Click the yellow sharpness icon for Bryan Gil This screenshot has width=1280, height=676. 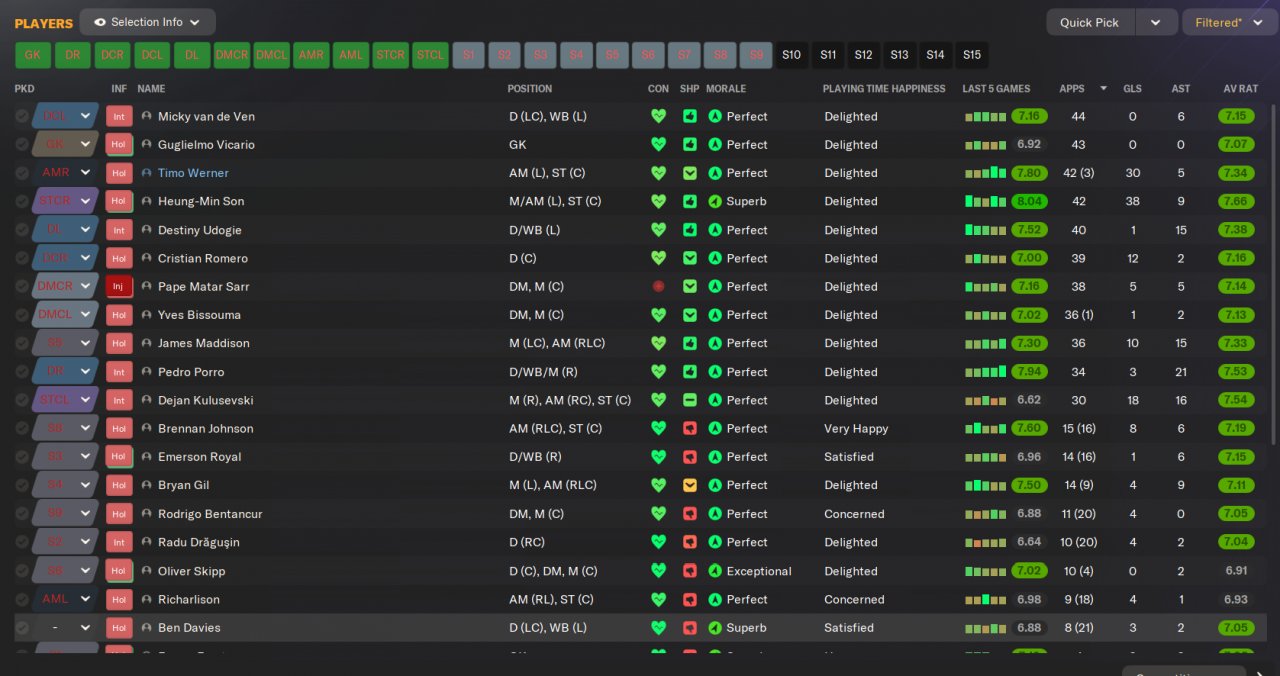pyautogui.click(x=690, y=485)
